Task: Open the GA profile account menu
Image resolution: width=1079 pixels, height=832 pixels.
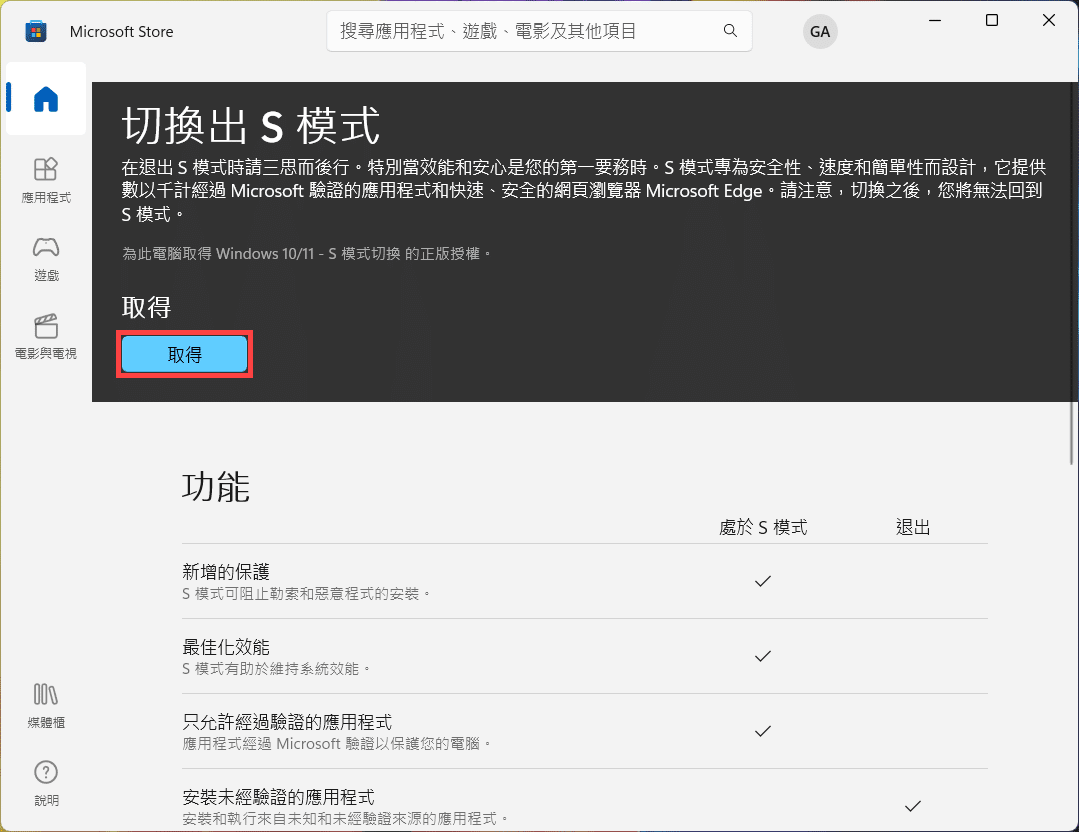Action: tap(820, 32)
